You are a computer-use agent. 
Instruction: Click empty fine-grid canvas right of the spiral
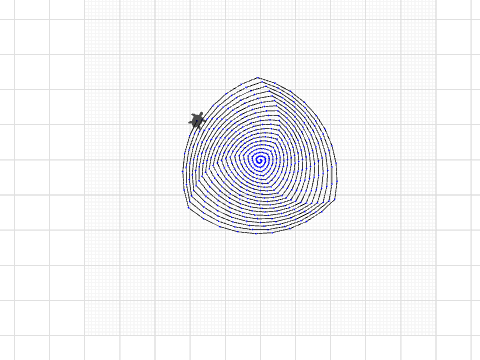click(x=387, y=160)
